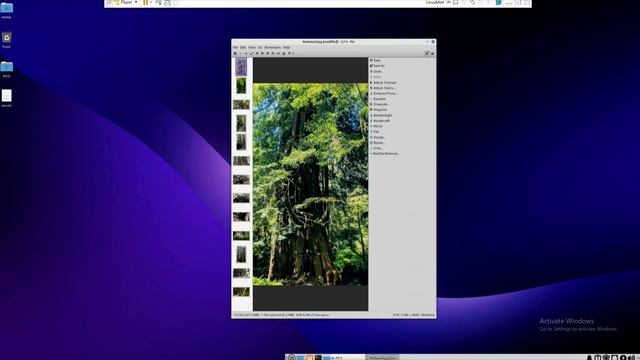Open the Linux Mint start menu
The height and width of the screenshot is (360, 640).
291,358
